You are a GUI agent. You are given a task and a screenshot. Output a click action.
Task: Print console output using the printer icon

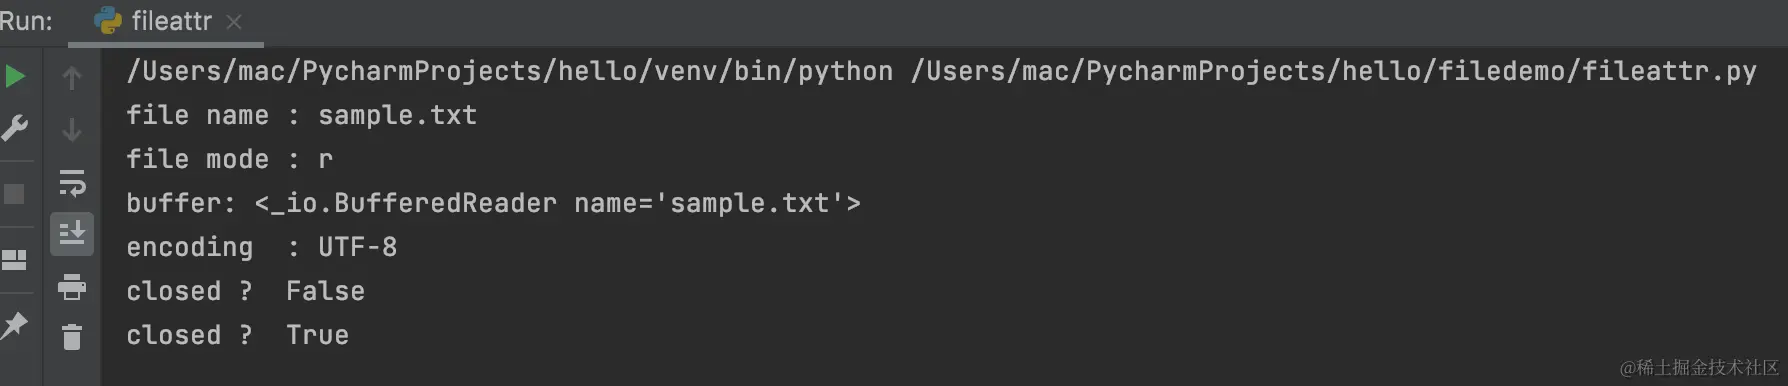[72, 287]
